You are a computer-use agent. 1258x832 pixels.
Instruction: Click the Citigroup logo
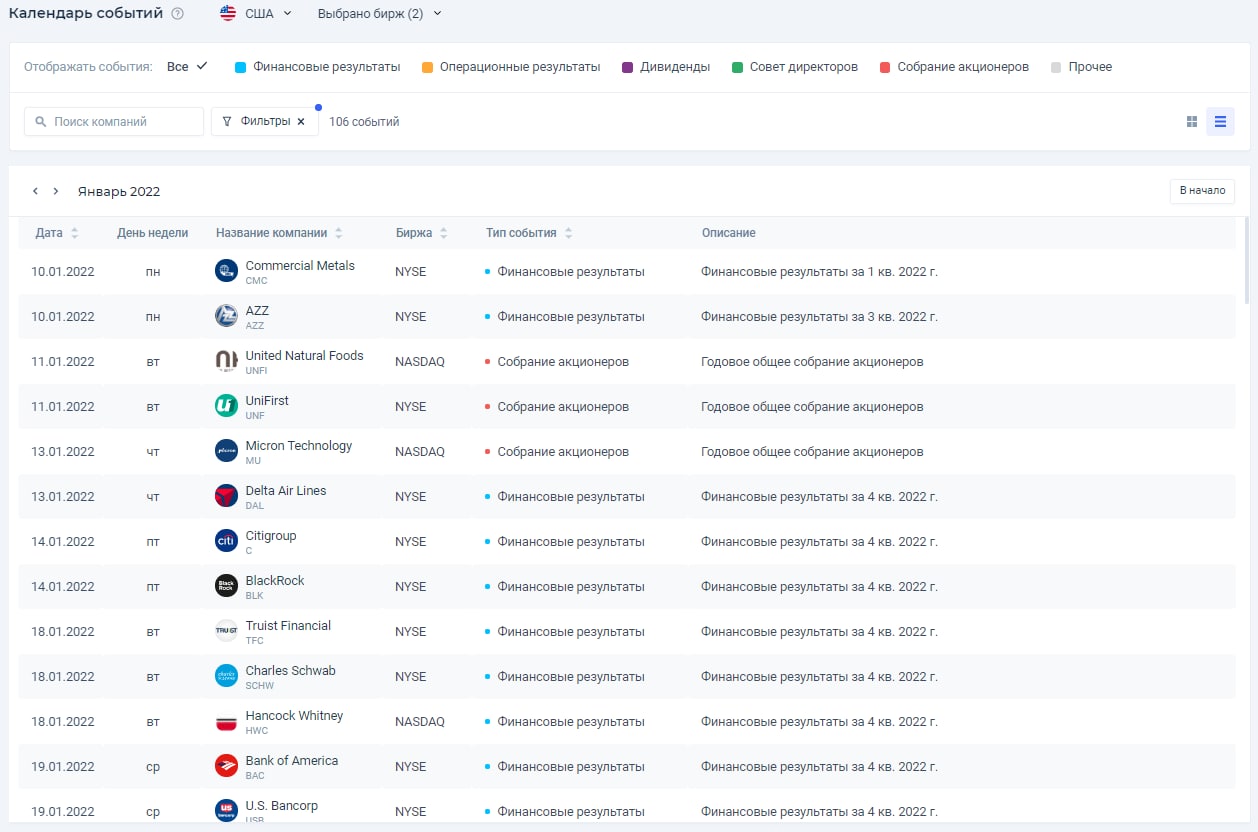227,541
